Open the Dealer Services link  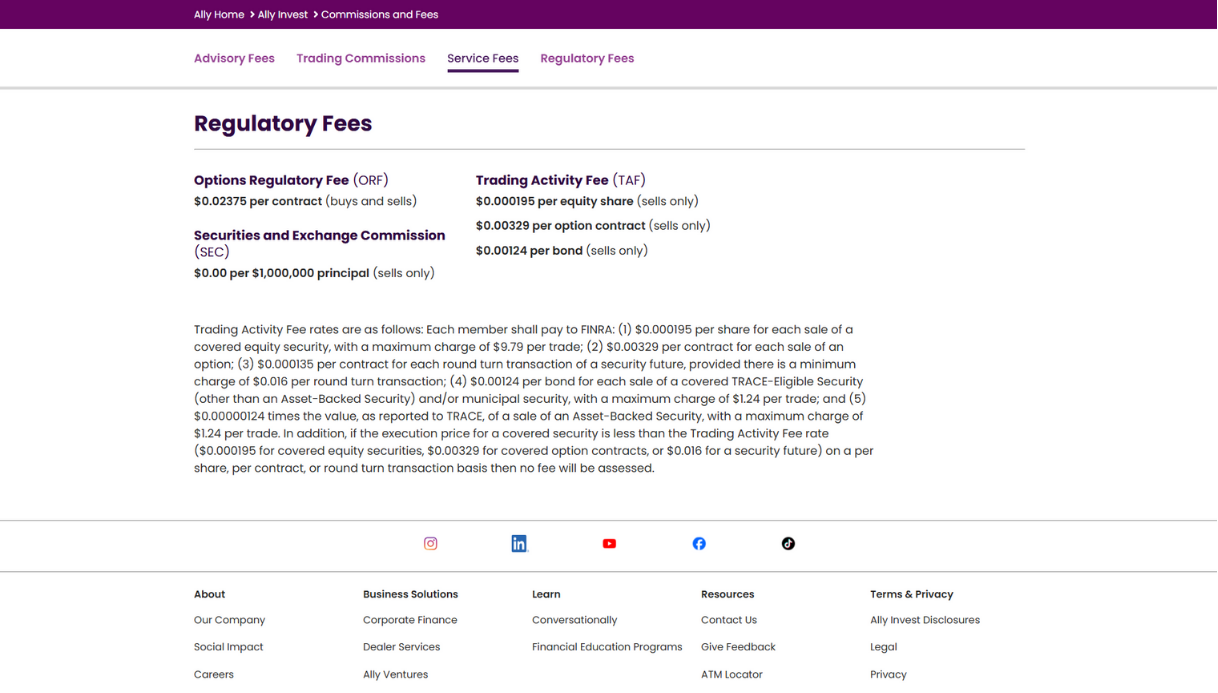pyautogui.click(x=402, y=647)
